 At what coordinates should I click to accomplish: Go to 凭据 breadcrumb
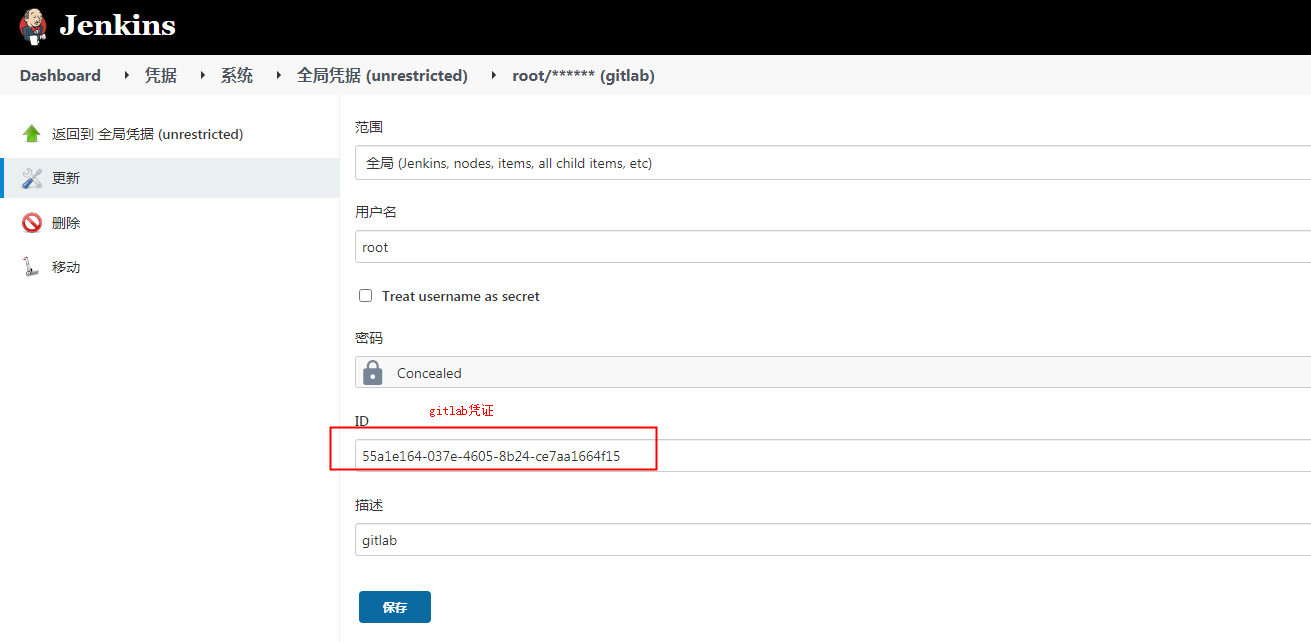pyautogui.click(x=161, y=76)
